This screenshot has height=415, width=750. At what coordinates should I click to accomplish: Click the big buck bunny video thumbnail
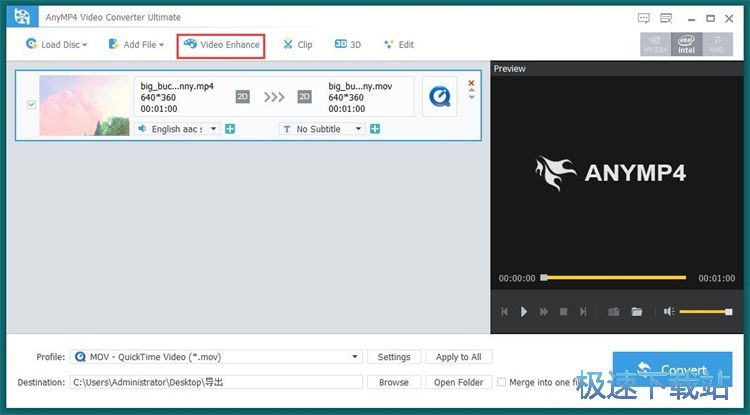coord(85,106)
